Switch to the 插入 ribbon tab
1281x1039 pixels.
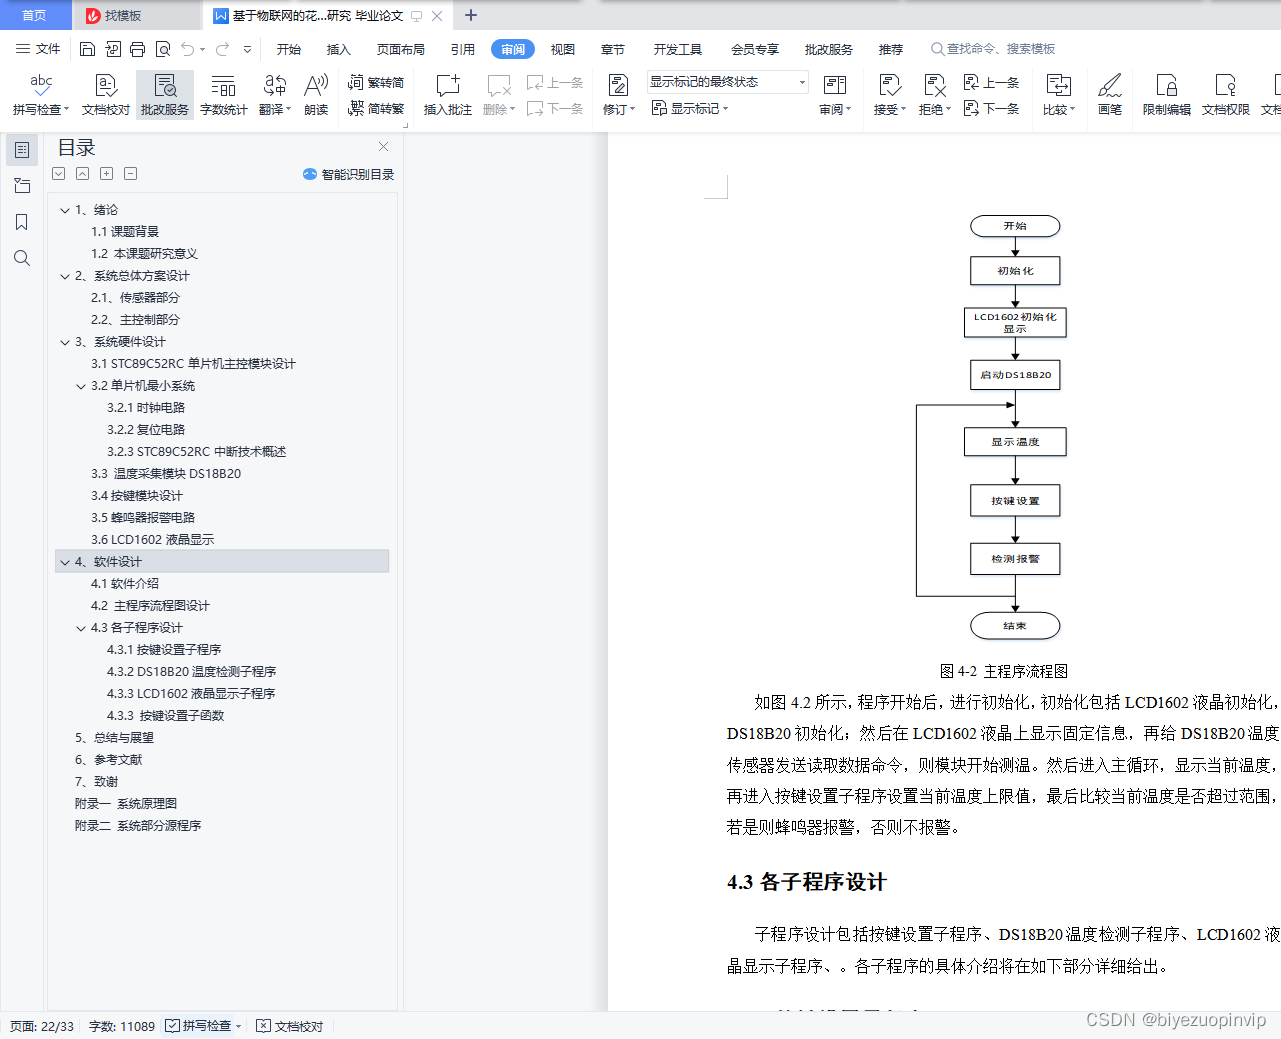[x=339, y=49]
